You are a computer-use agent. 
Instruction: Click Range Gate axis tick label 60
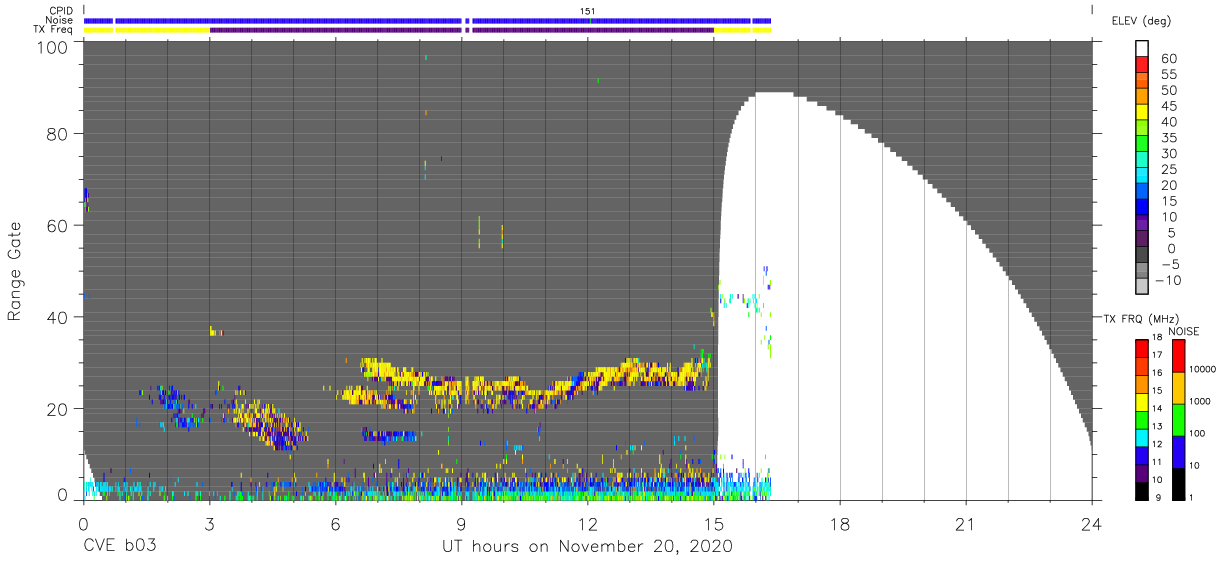point(58,225)
